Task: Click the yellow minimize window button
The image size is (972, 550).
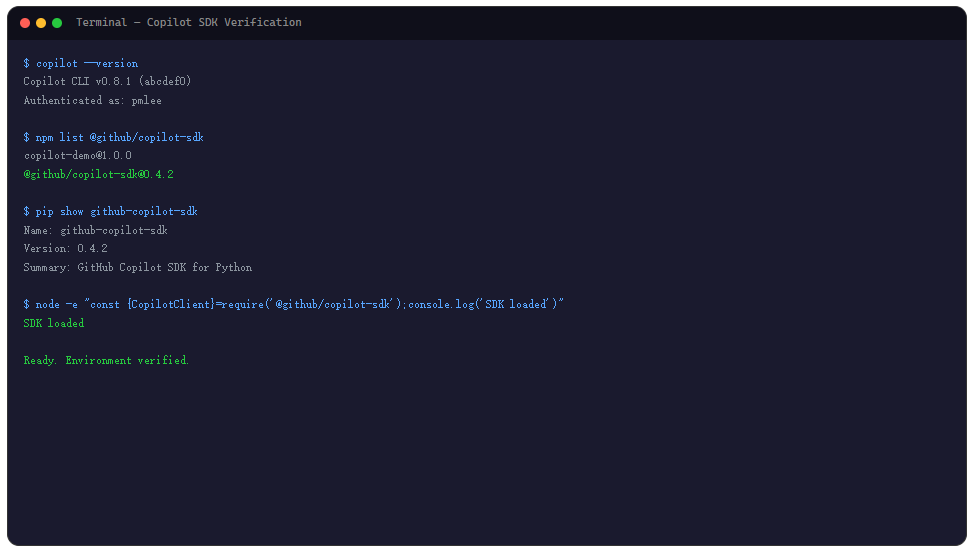Action: [41, 23]
